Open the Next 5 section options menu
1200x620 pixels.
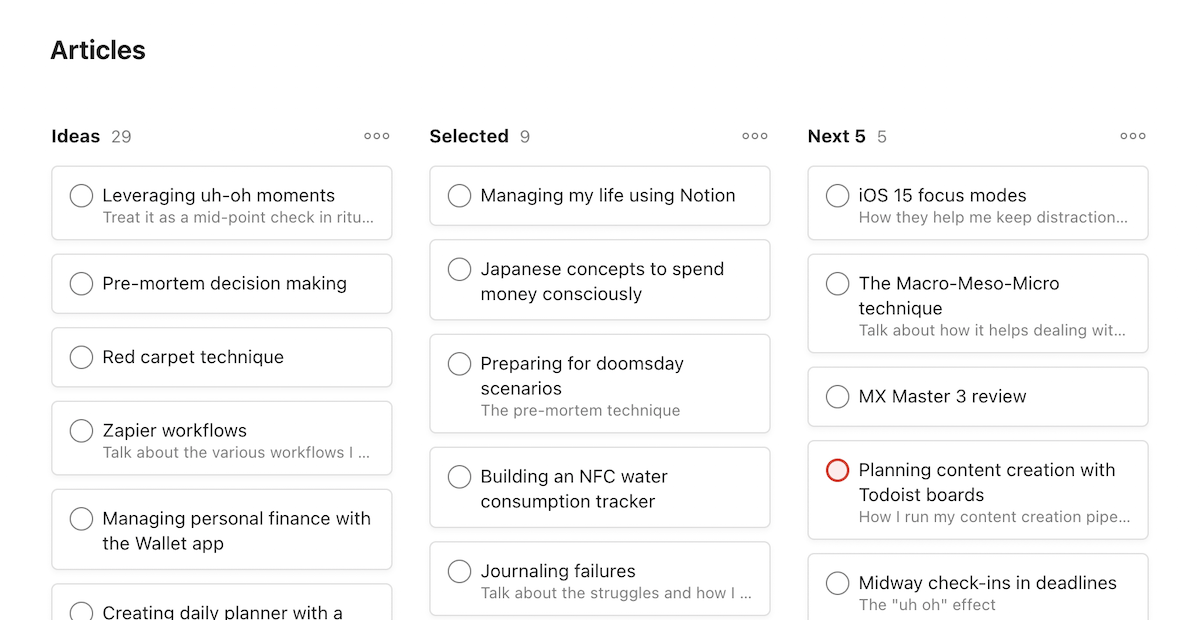tap(1133, 136)
